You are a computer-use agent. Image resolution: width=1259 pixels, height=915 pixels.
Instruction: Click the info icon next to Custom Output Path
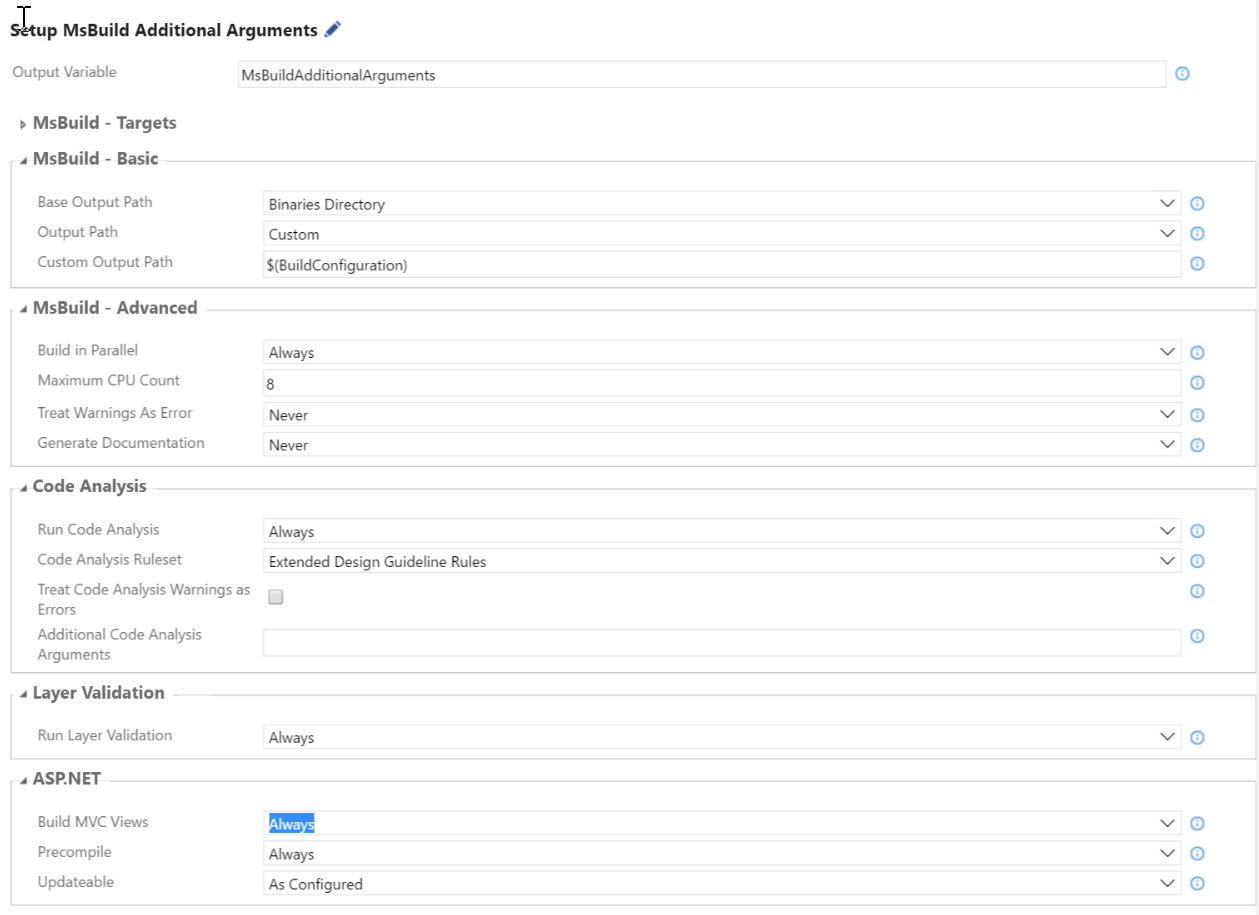click(1196, 263)
